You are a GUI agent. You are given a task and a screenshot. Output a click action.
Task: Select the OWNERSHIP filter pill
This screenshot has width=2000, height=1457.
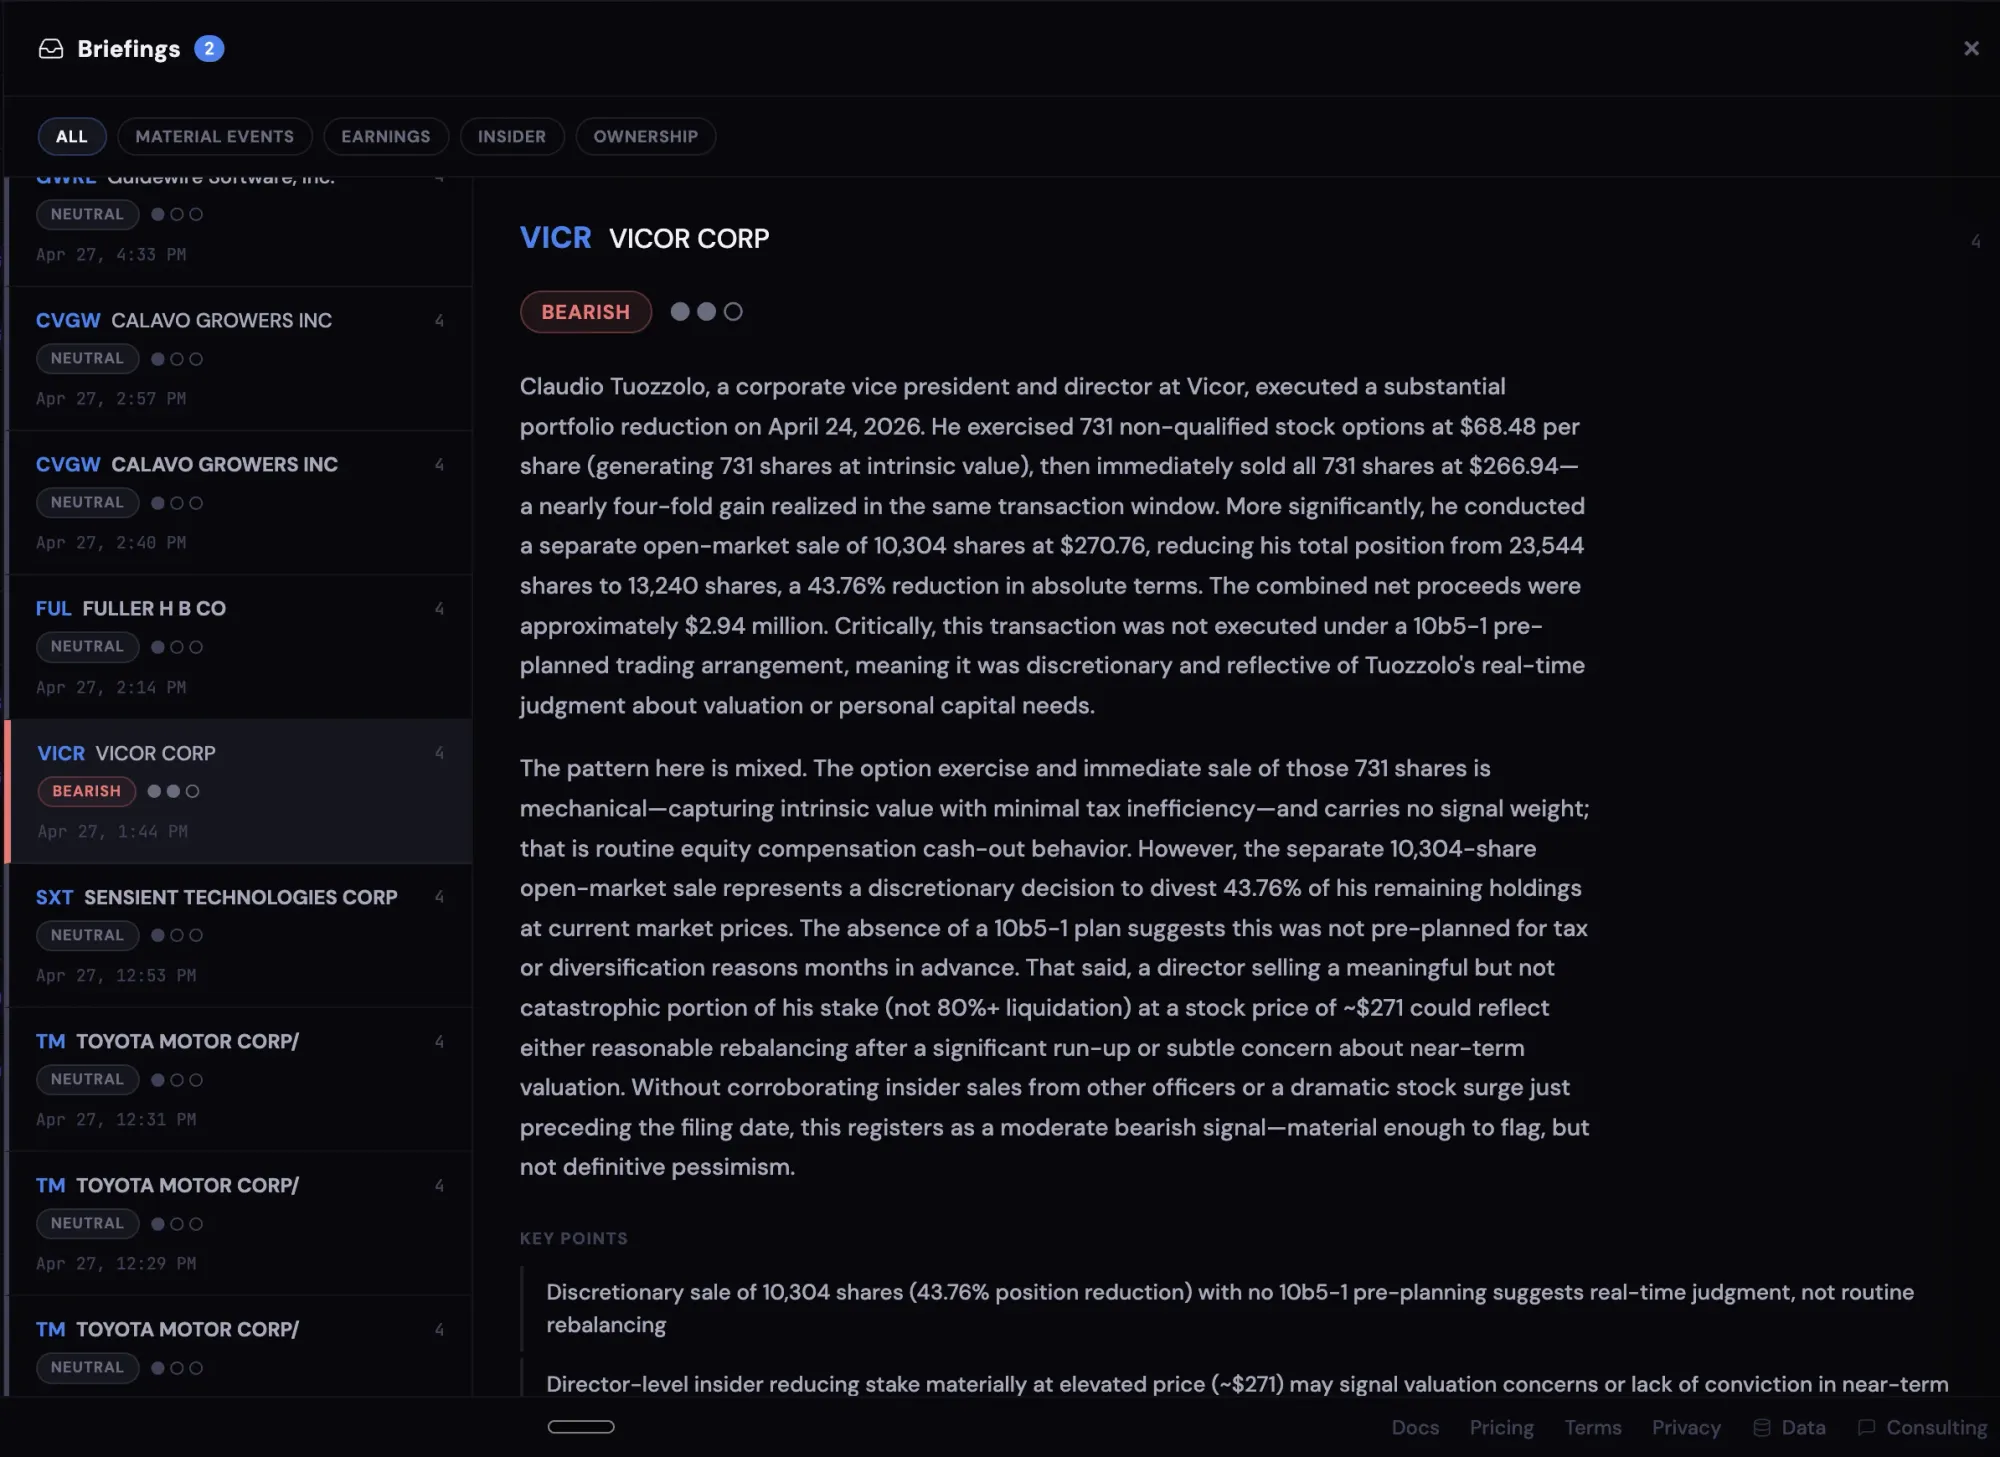tap(645, 136)
